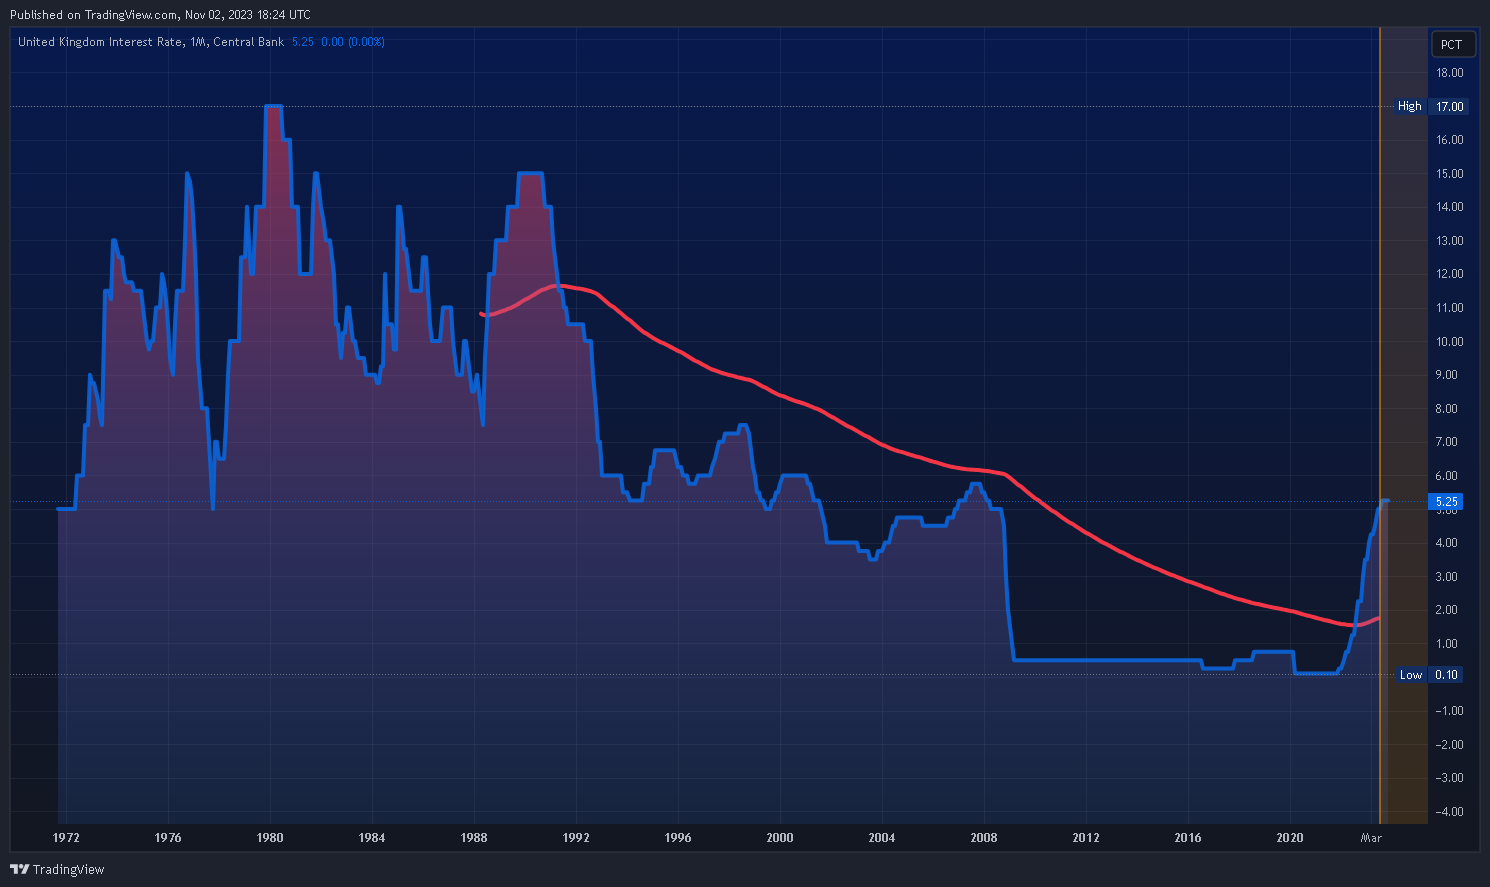Click the 2004 label on time axis
Screen dimensions: 1490x887
pyautogui.click(x=882, y=838)
